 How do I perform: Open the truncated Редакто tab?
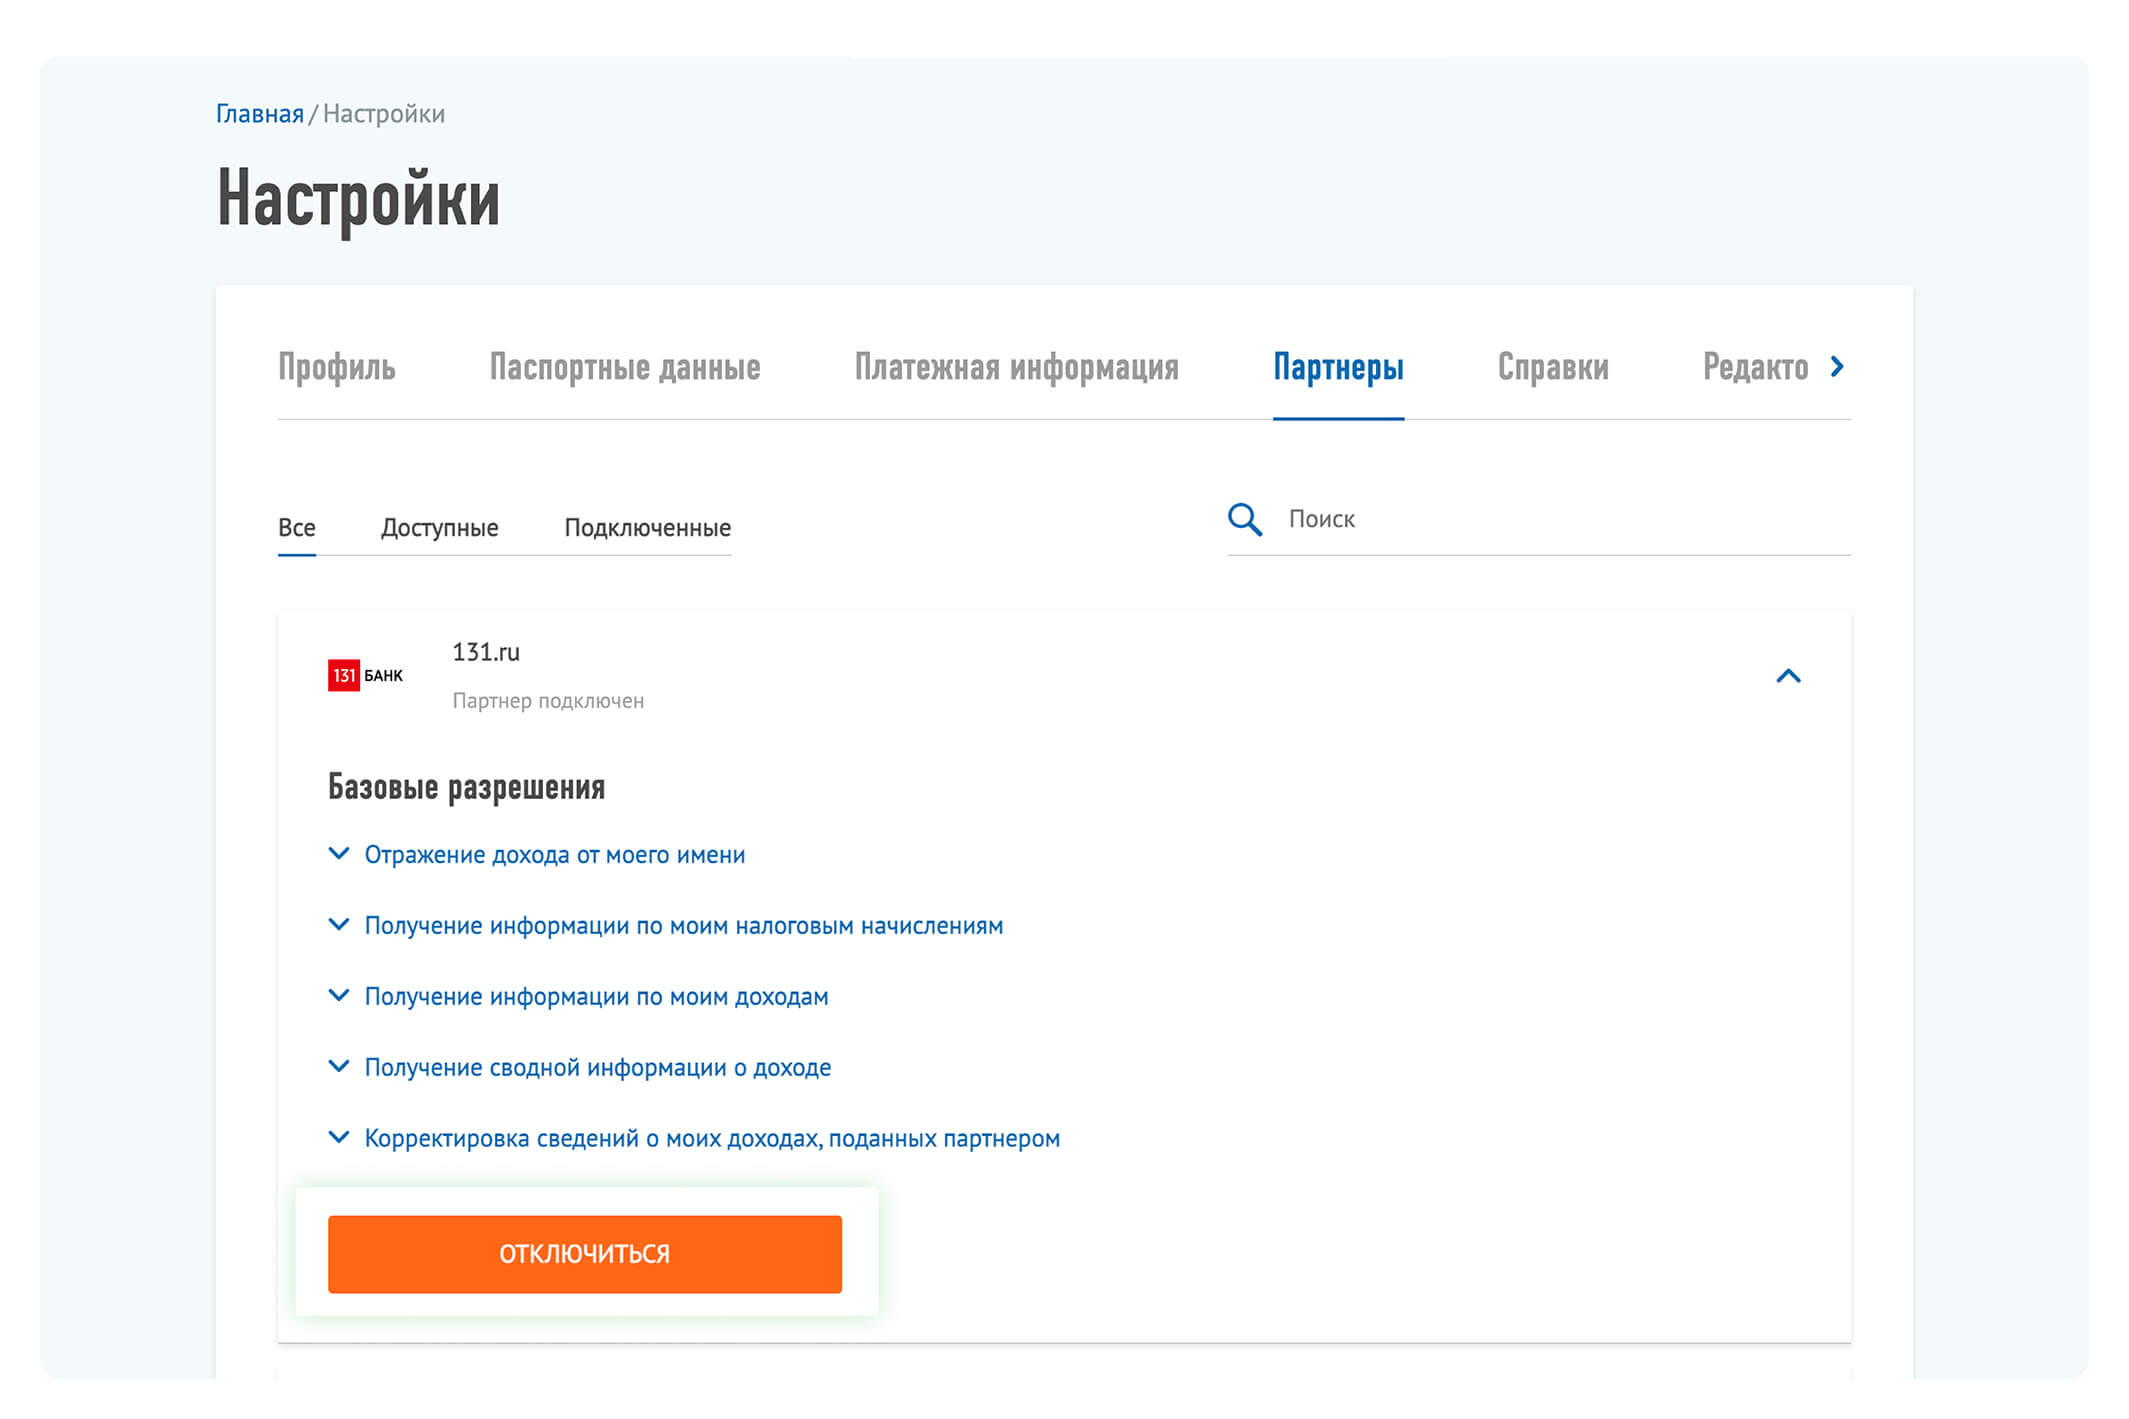[x=1755, y=367]
